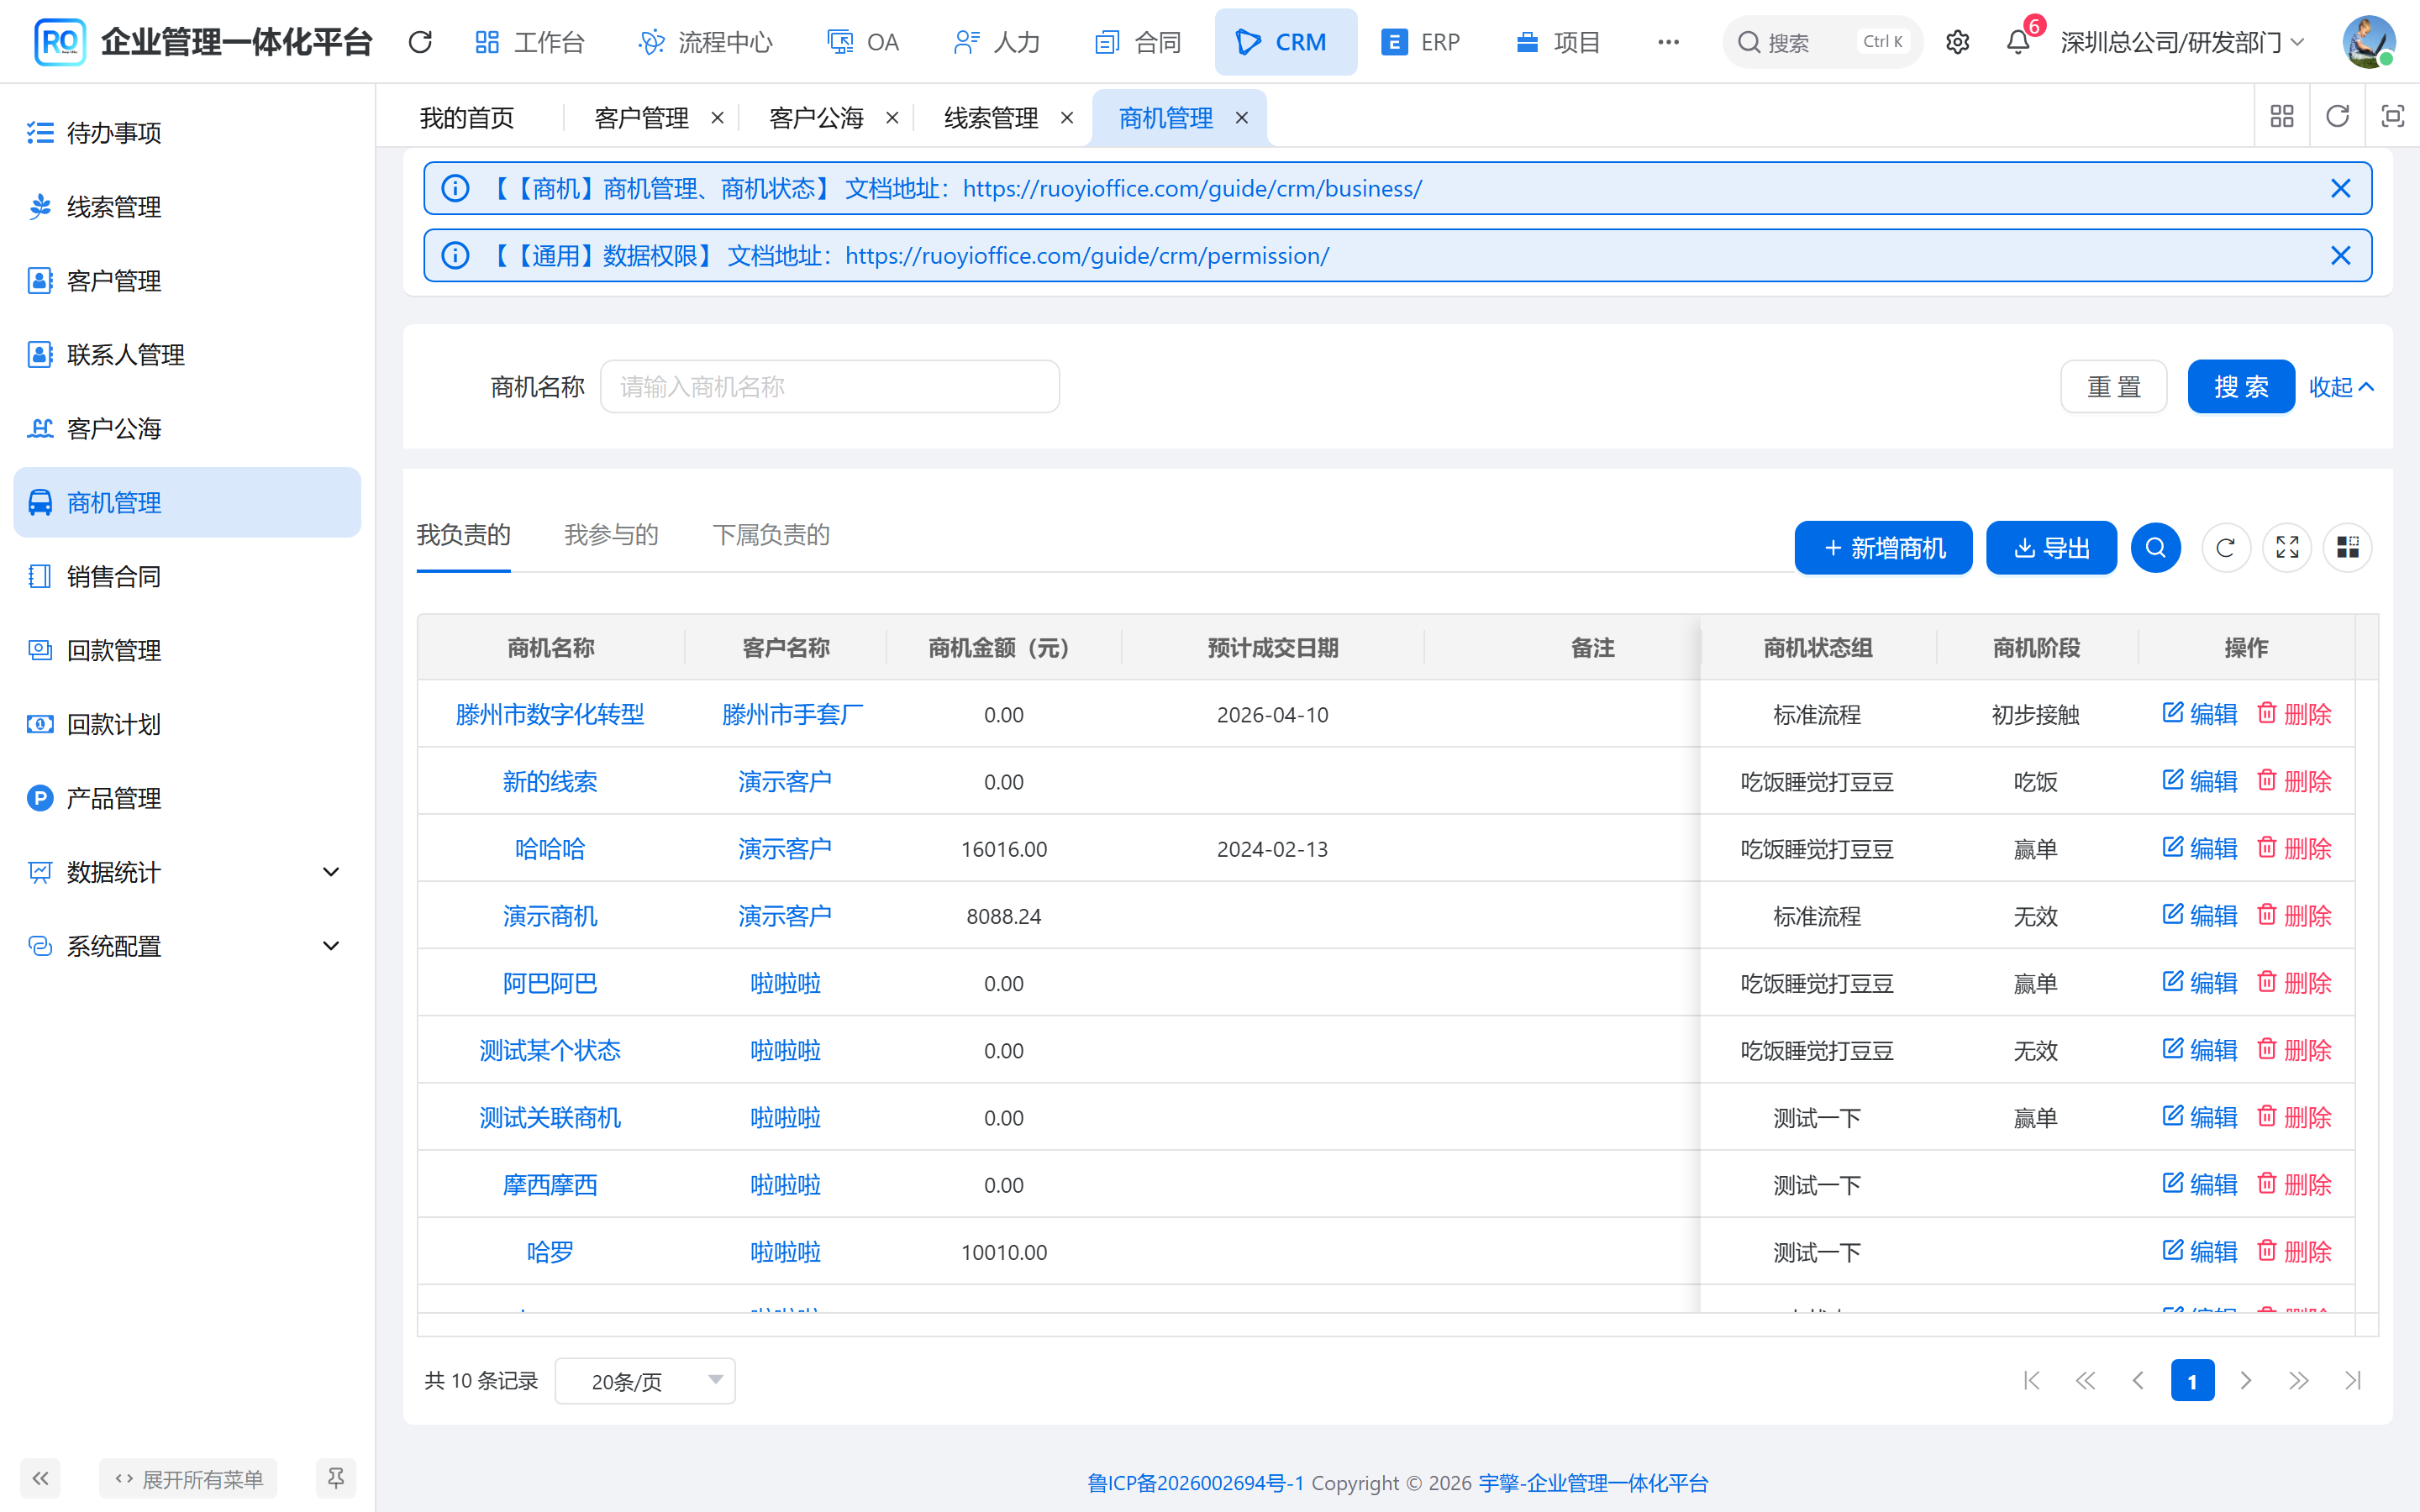The height and width of the screenshot is (1512, 2420).
Task: Open 销售合同 in sidebar
Action: click(187, 576)
